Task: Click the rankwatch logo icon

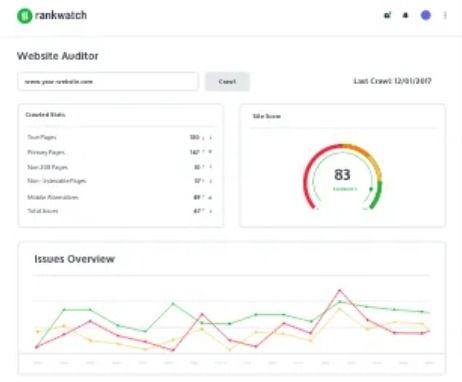Action: 24,16
